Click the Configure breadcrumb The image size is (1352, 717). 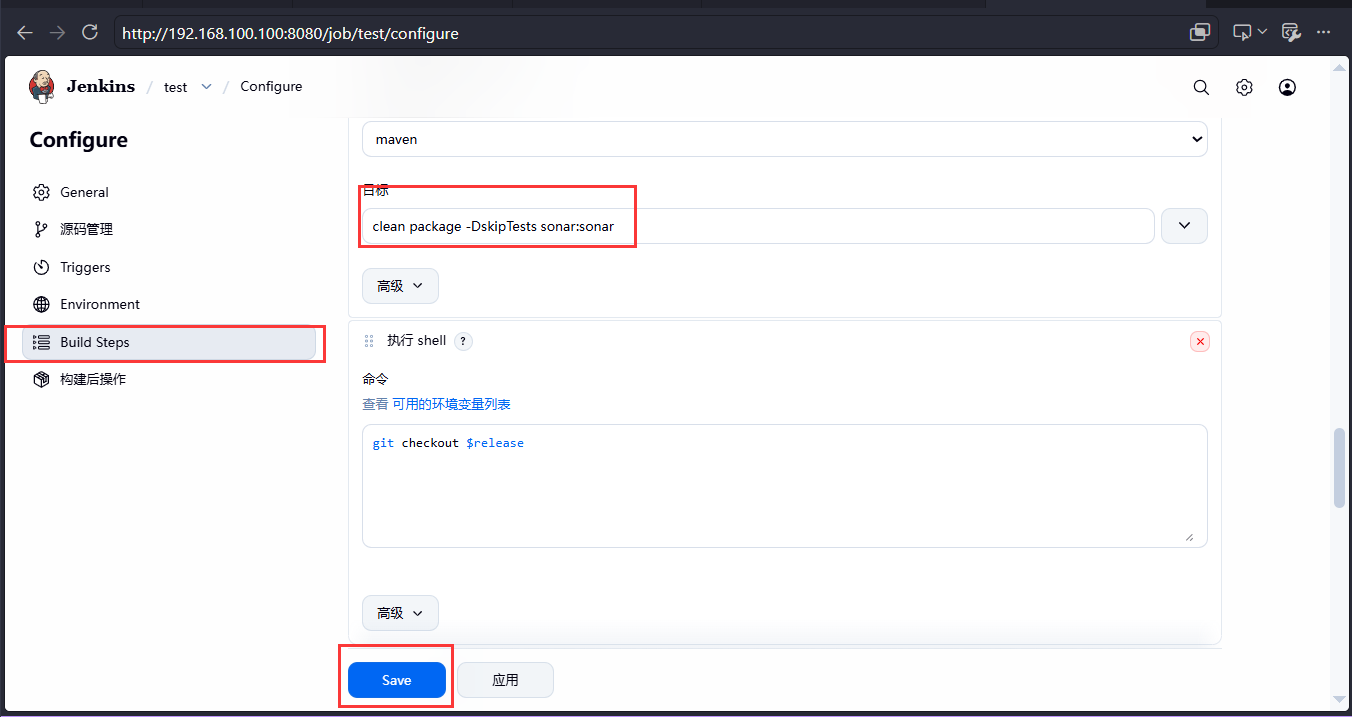pos(271,87)
